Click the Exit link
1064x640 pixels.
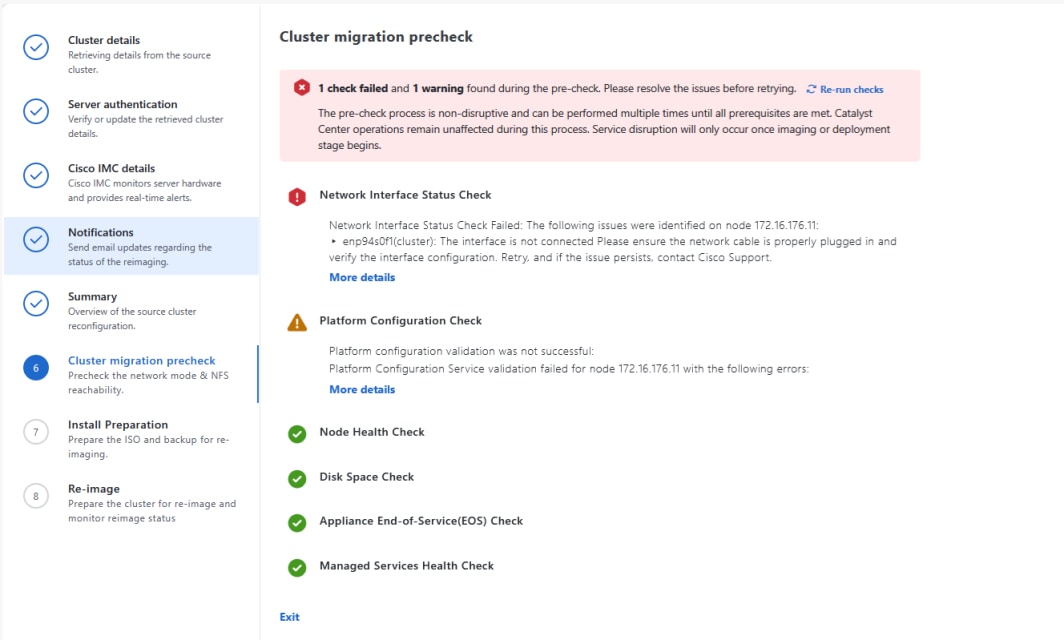click(289, 617)
